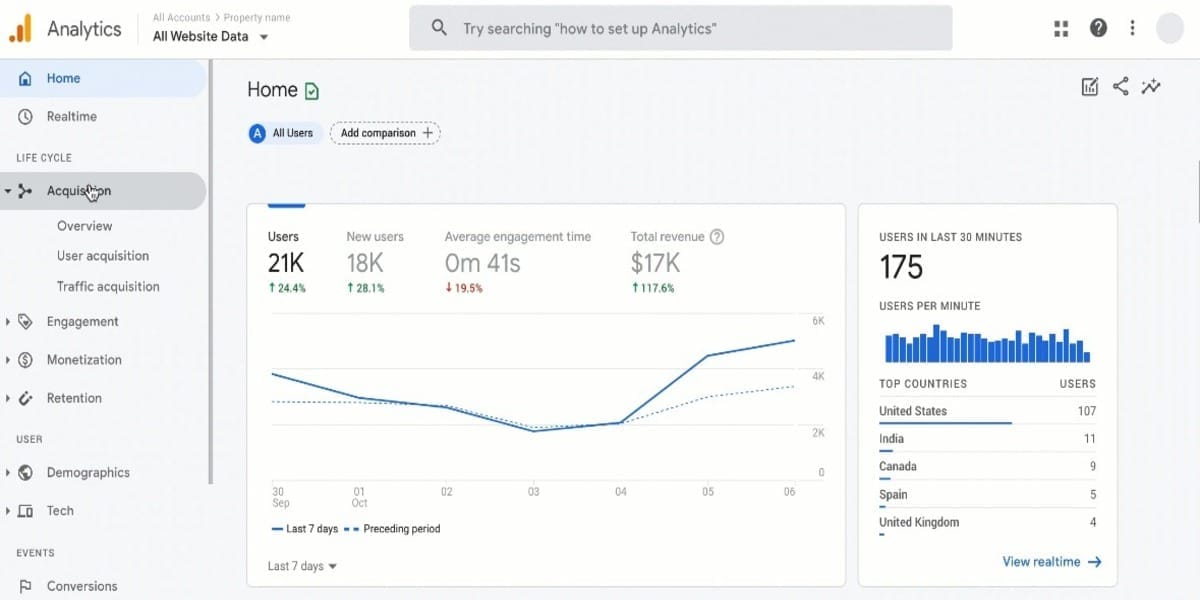
Task: Switch to the Traffic acquisition report
Action: (x=105, y=286)
